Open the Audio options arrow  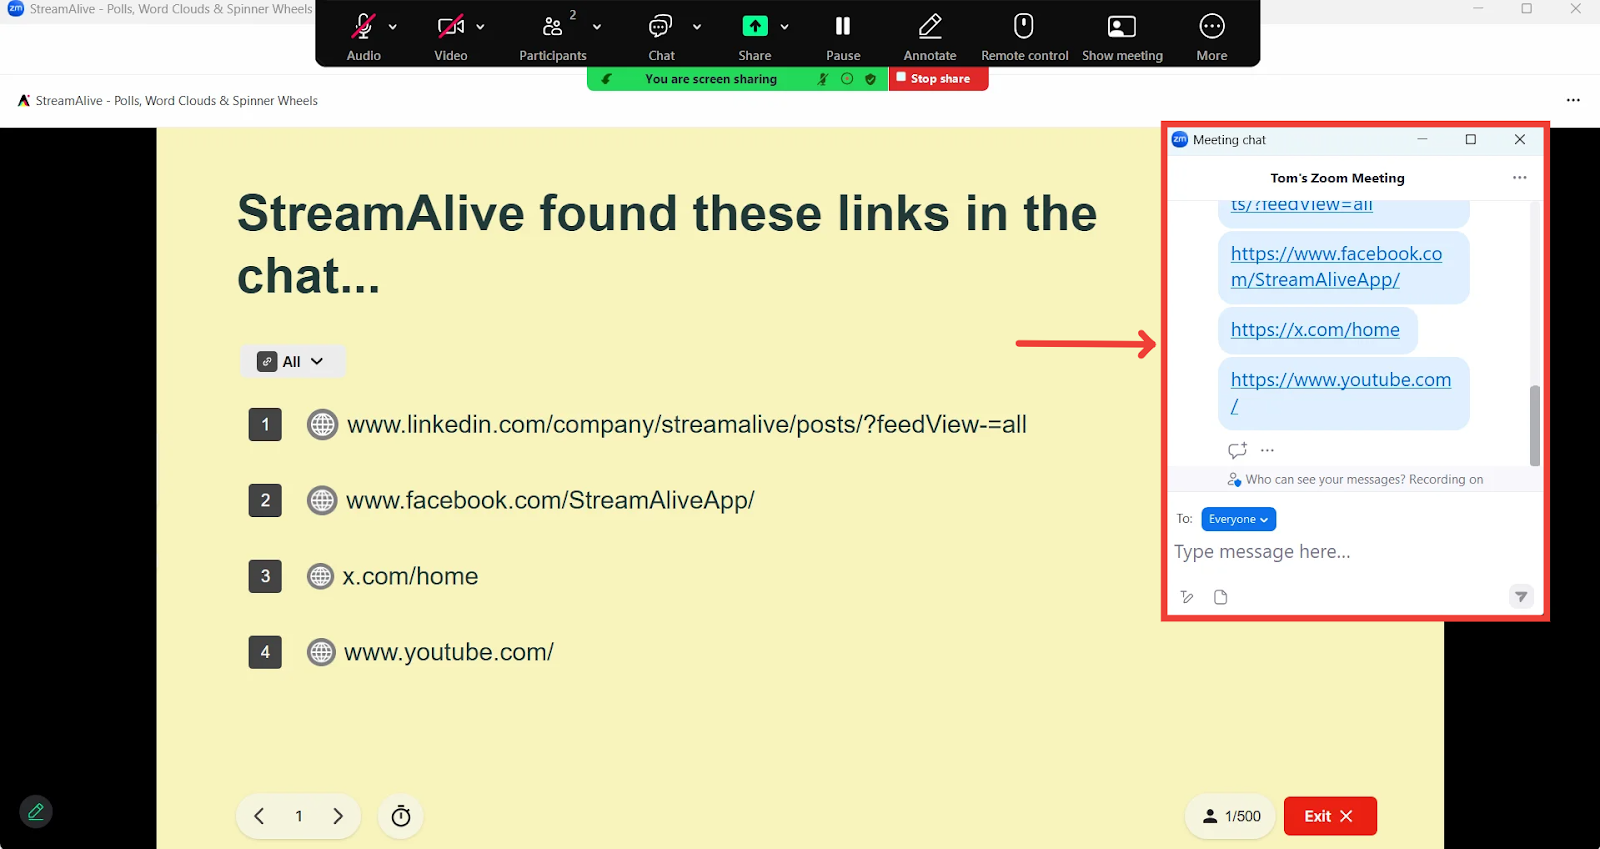click(393, 27)
